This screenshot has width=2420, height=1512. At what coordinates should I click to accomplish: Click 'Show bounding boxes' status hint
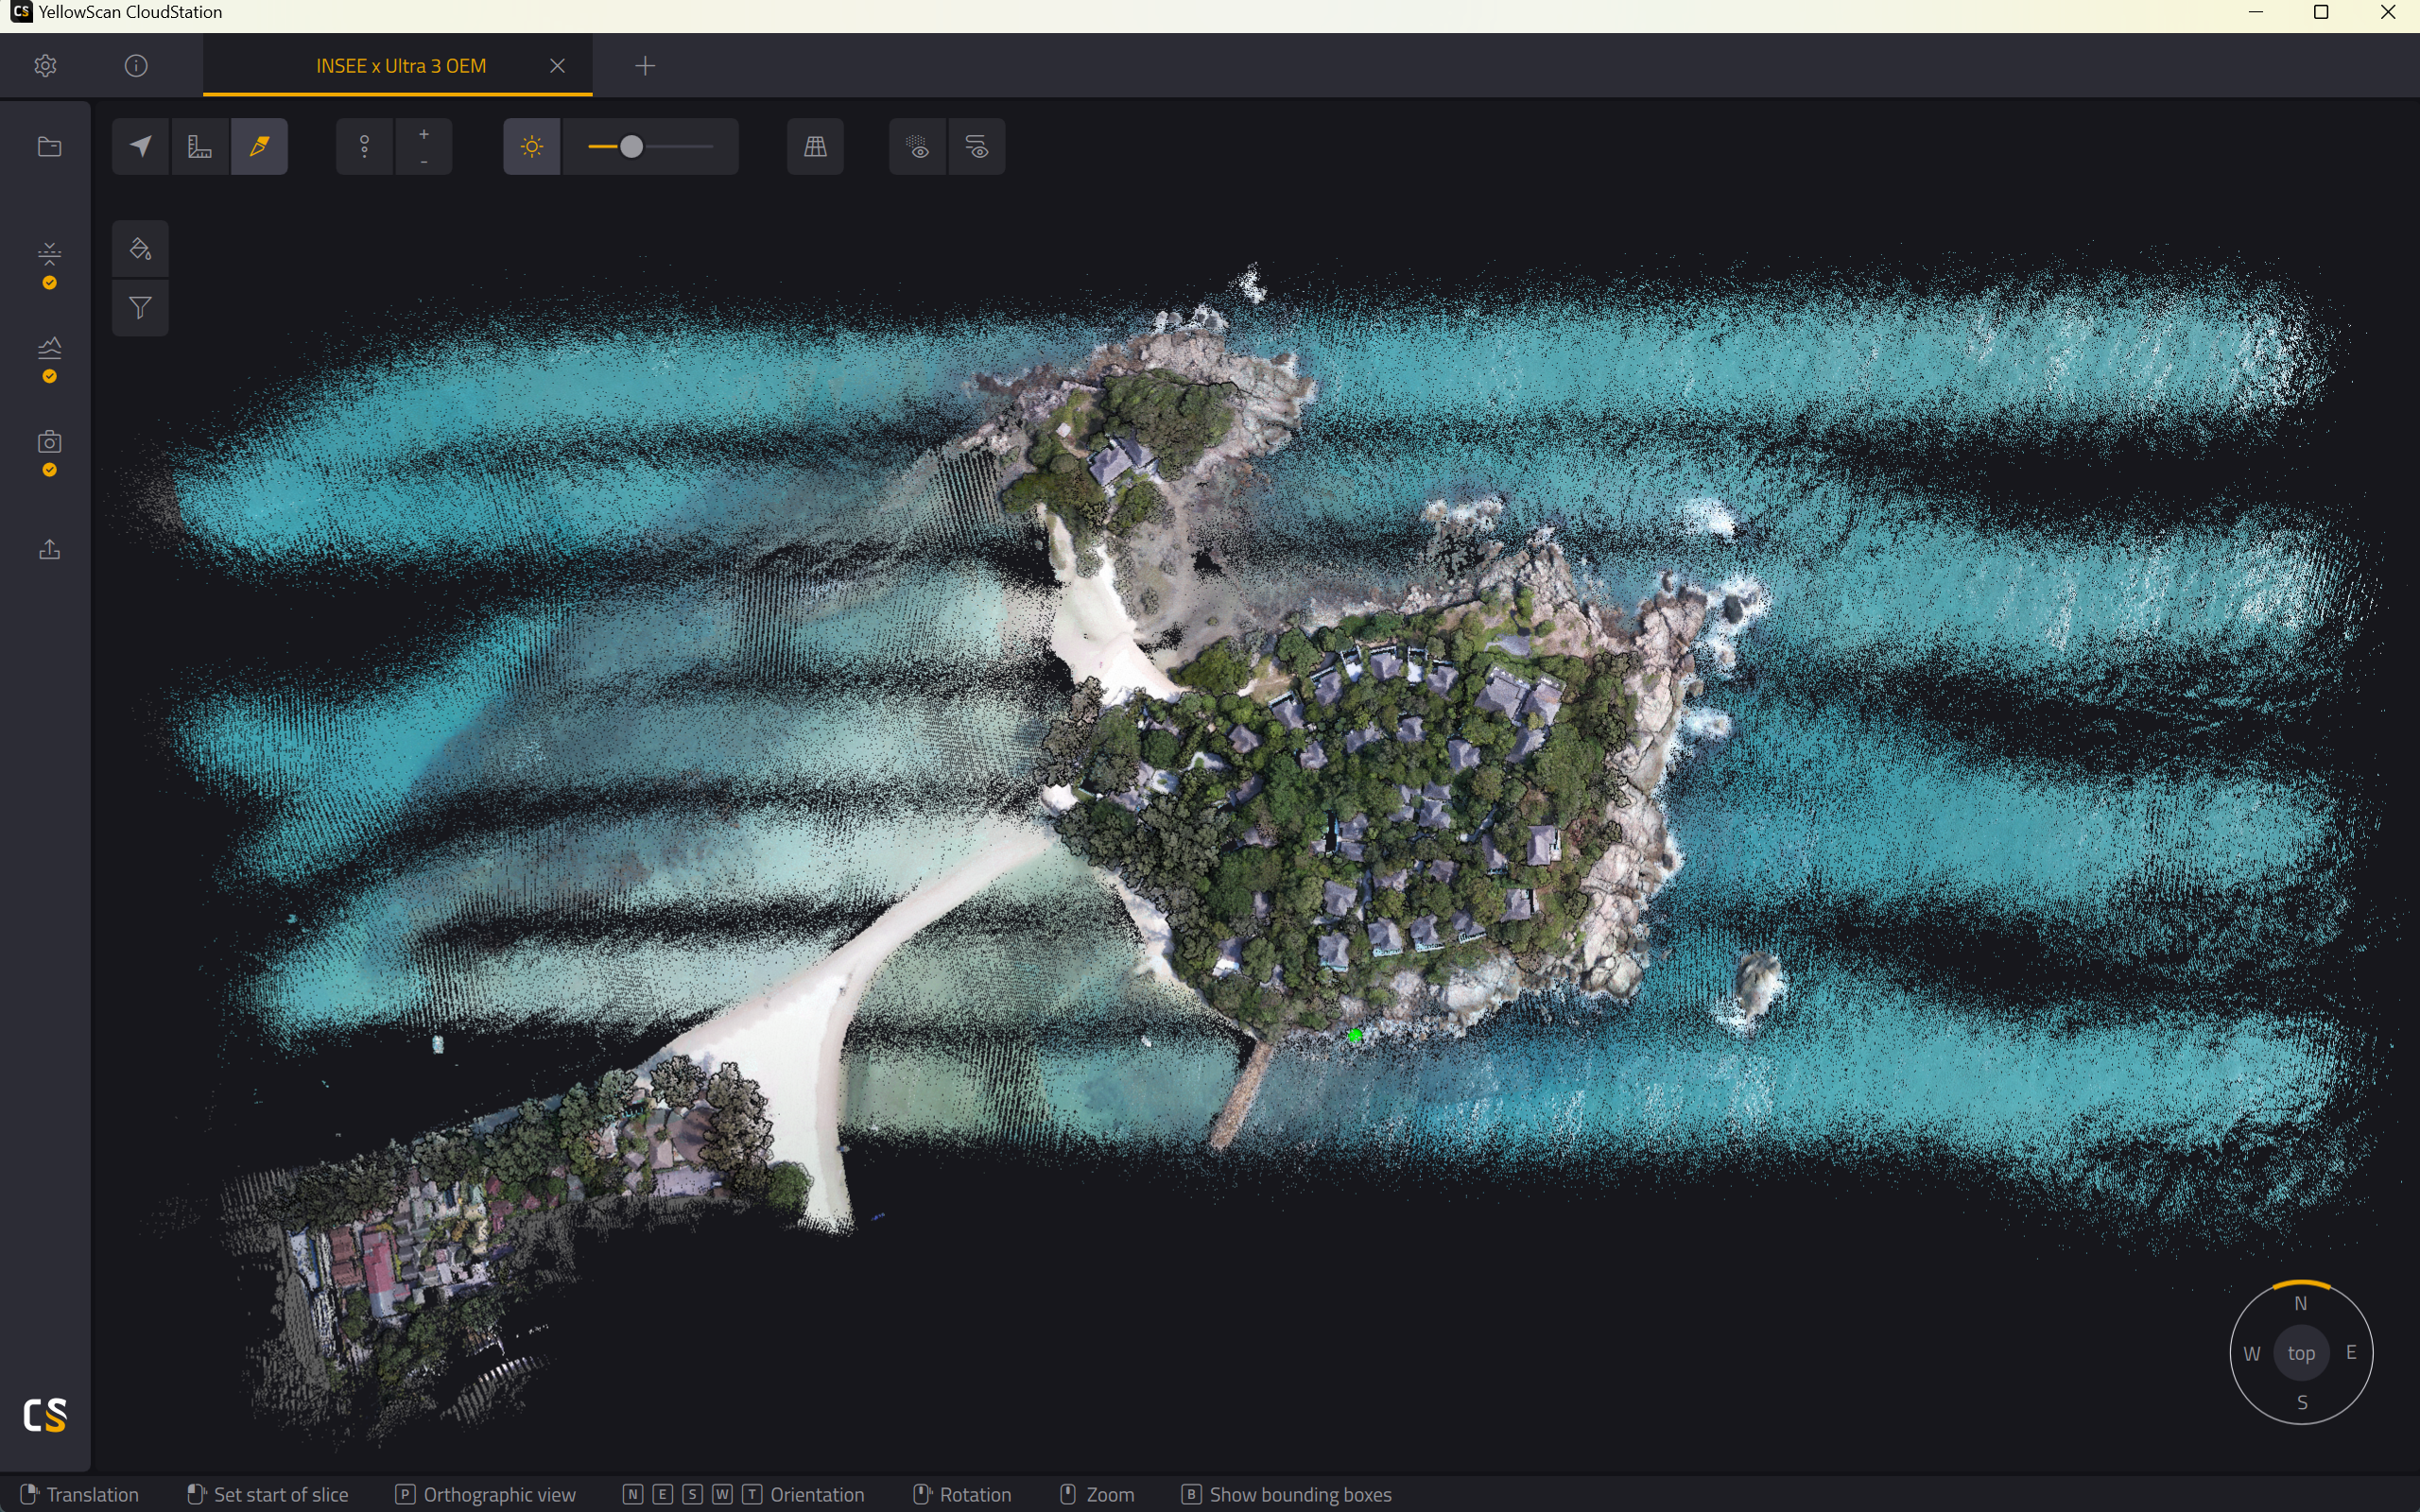pos(1300,1494)
